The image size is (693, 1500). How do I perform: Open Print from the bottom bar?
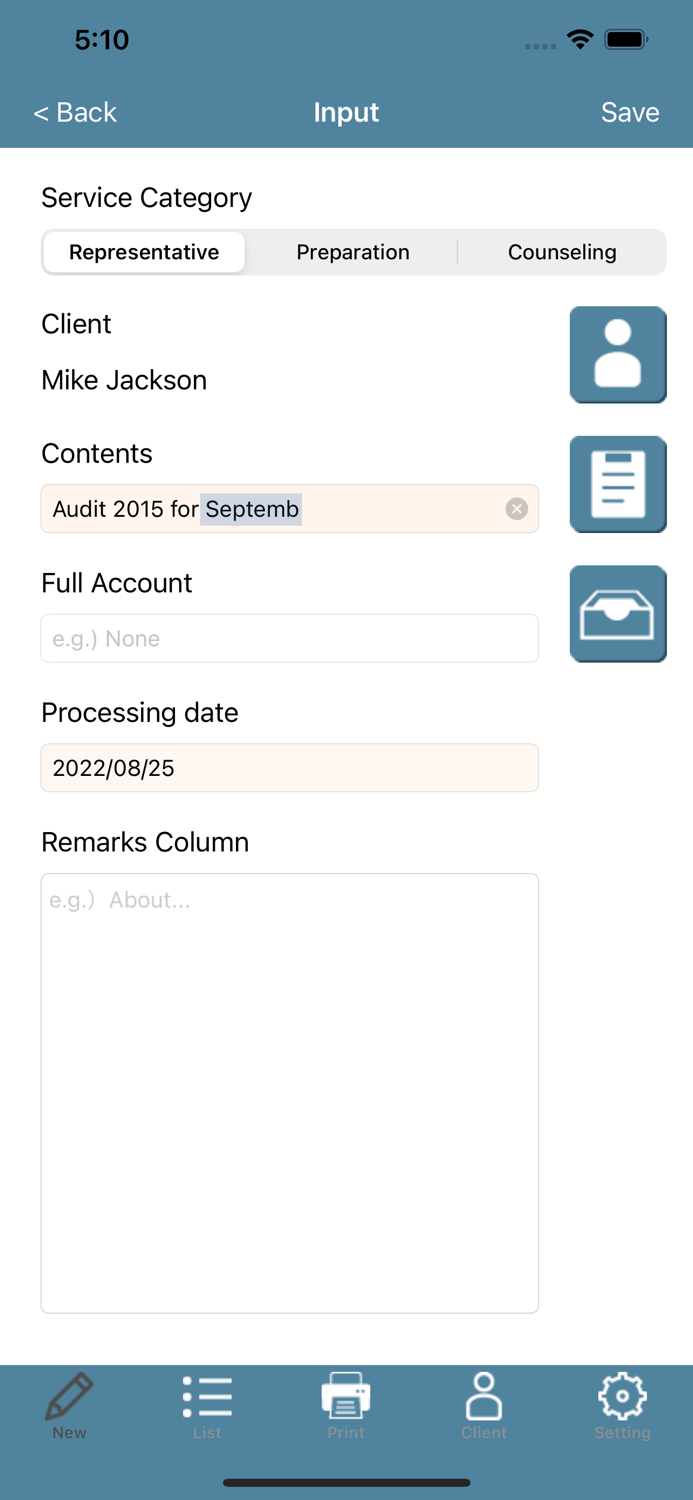coord(346,1405)
